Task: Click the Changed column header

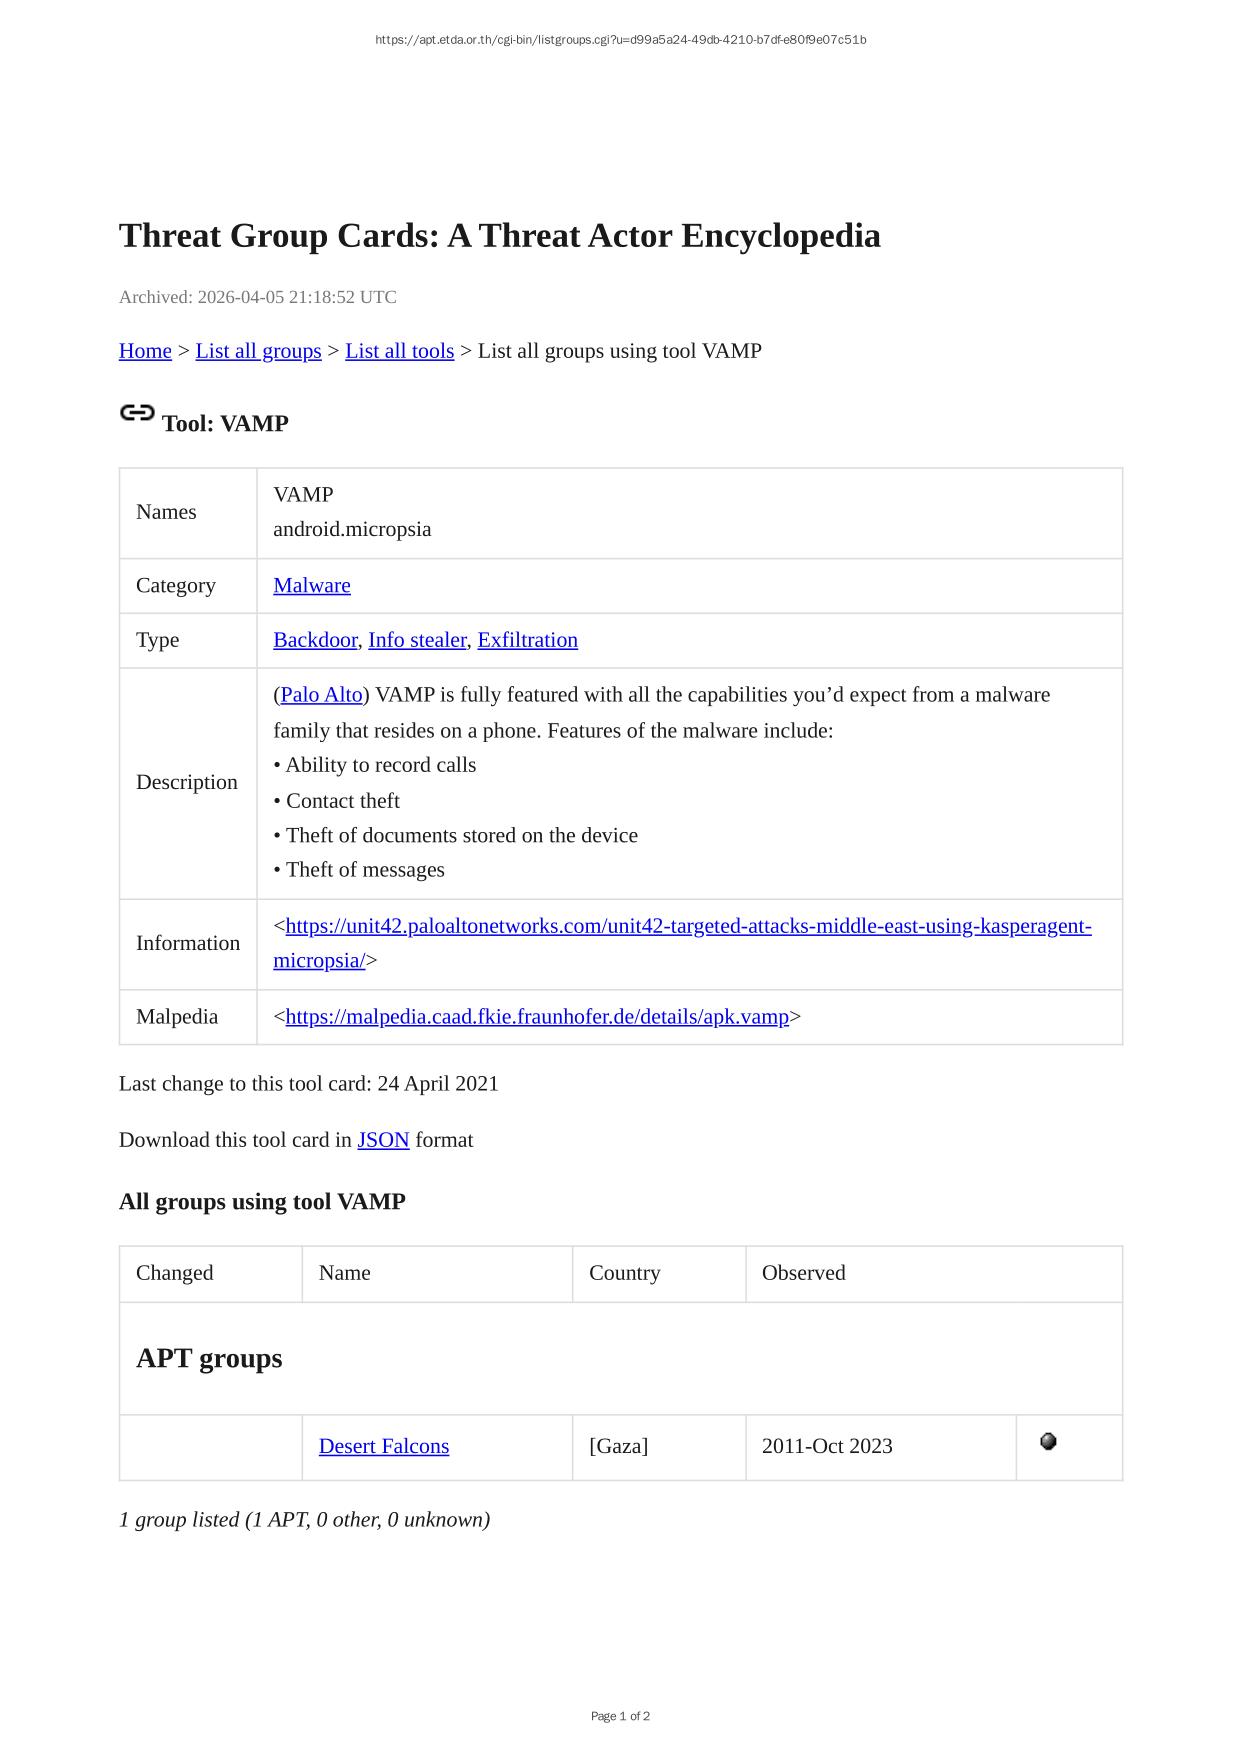Action: 175,1273
